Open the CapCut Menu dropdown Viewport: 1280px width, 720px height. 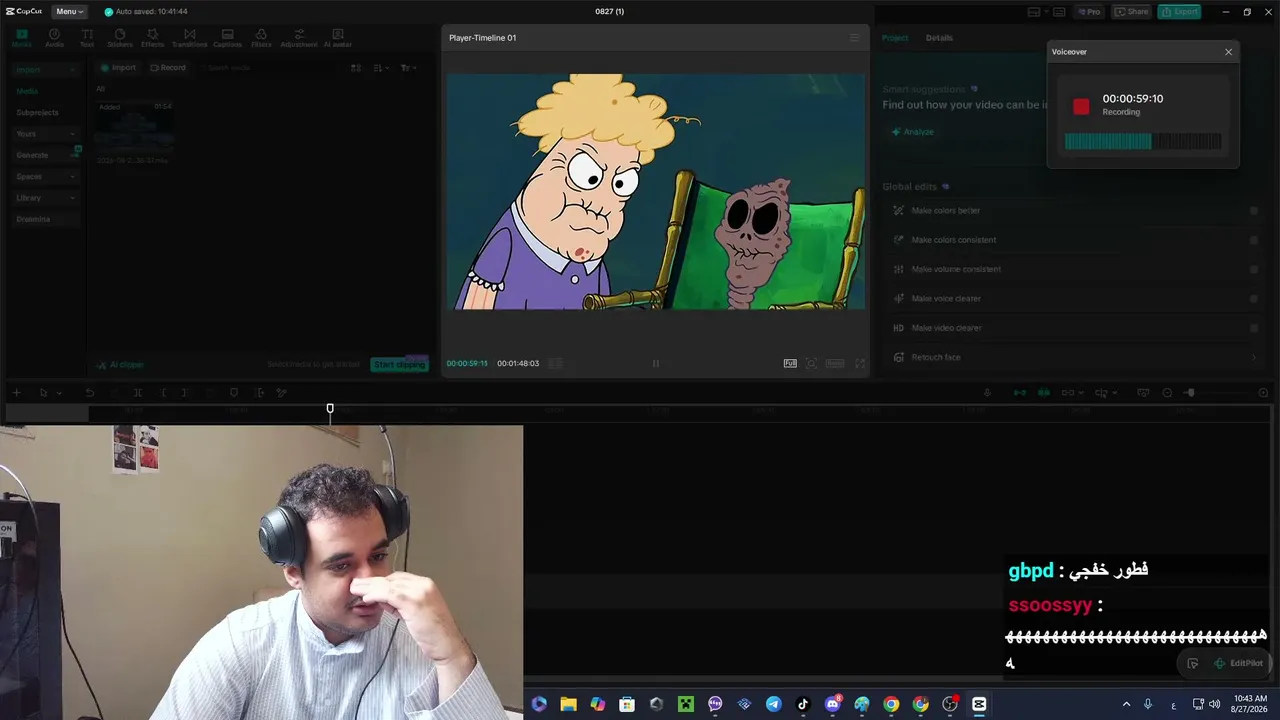69,11
